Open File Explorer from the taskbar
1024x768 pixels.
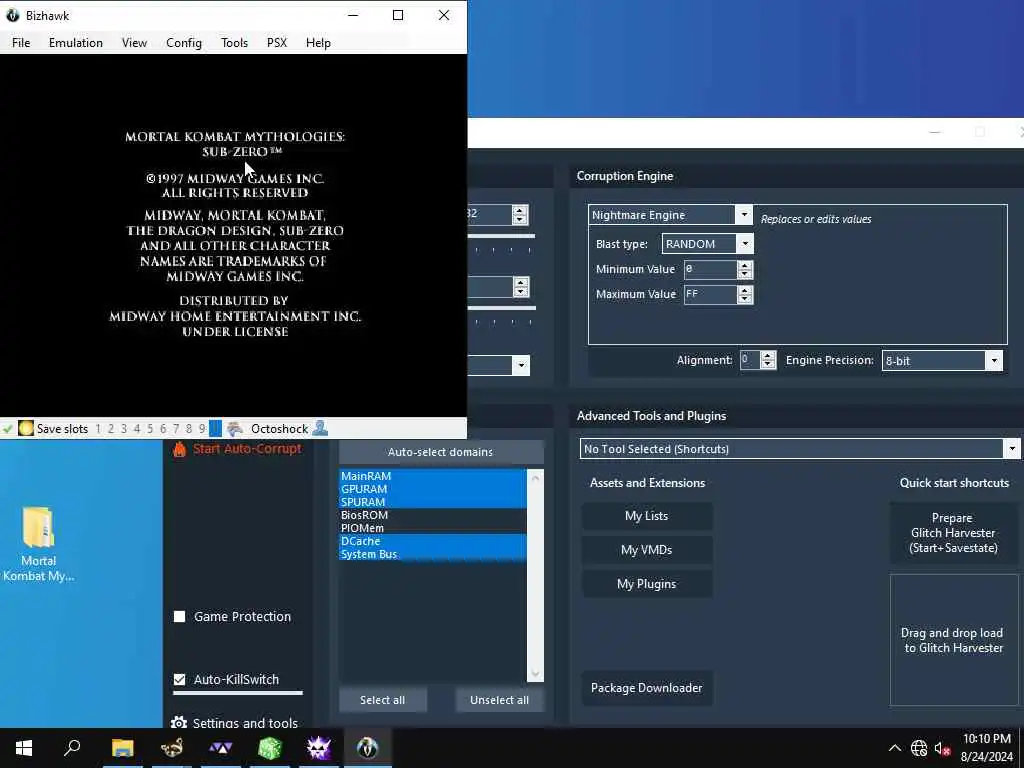122,748
